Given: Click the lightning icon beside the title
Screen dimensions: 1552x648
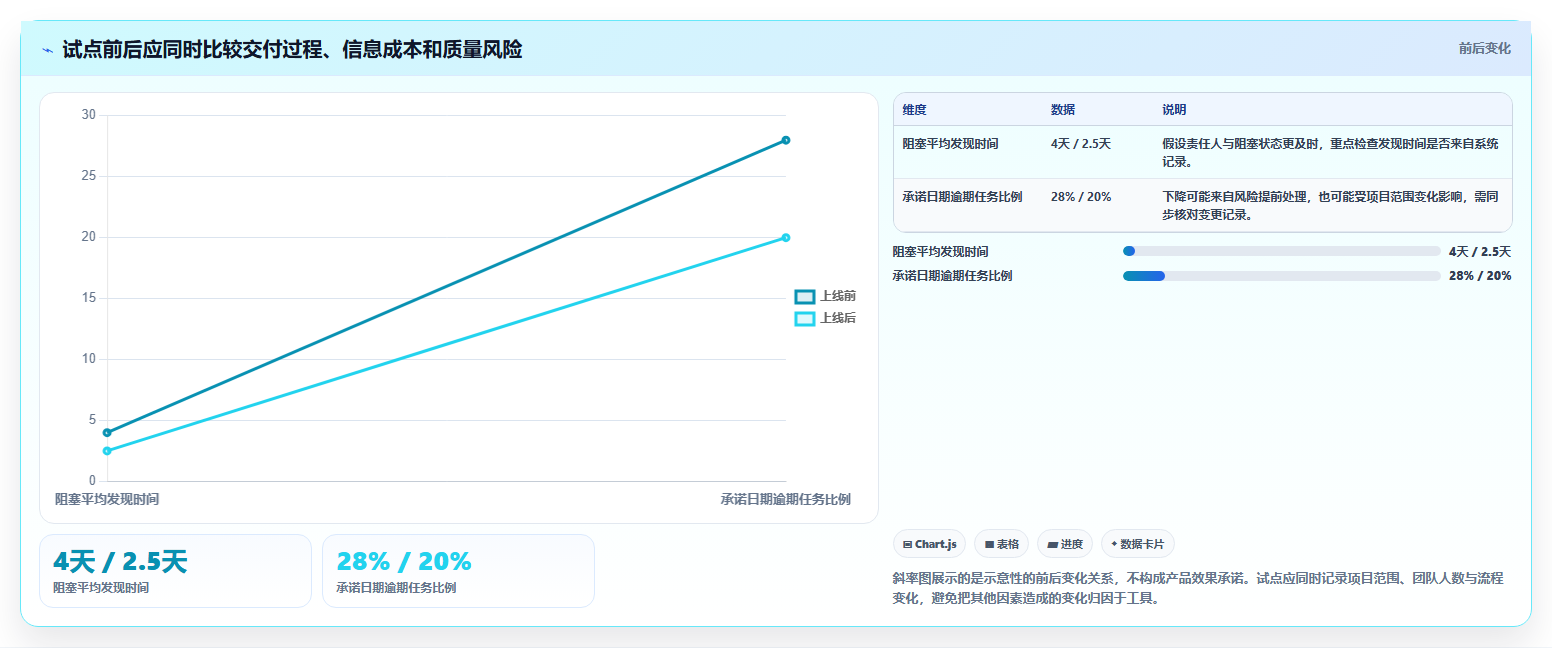Looking at the screenshot, I should click(47, 50).
